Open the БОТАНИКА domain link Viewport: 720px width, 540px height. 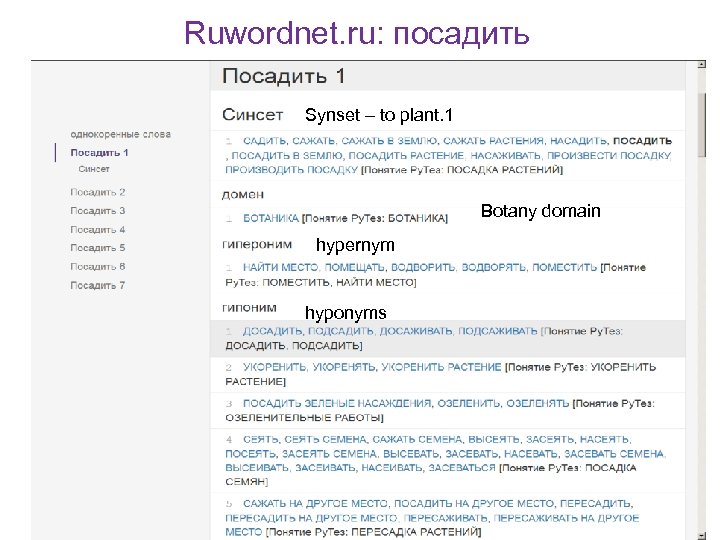point(270,218)
